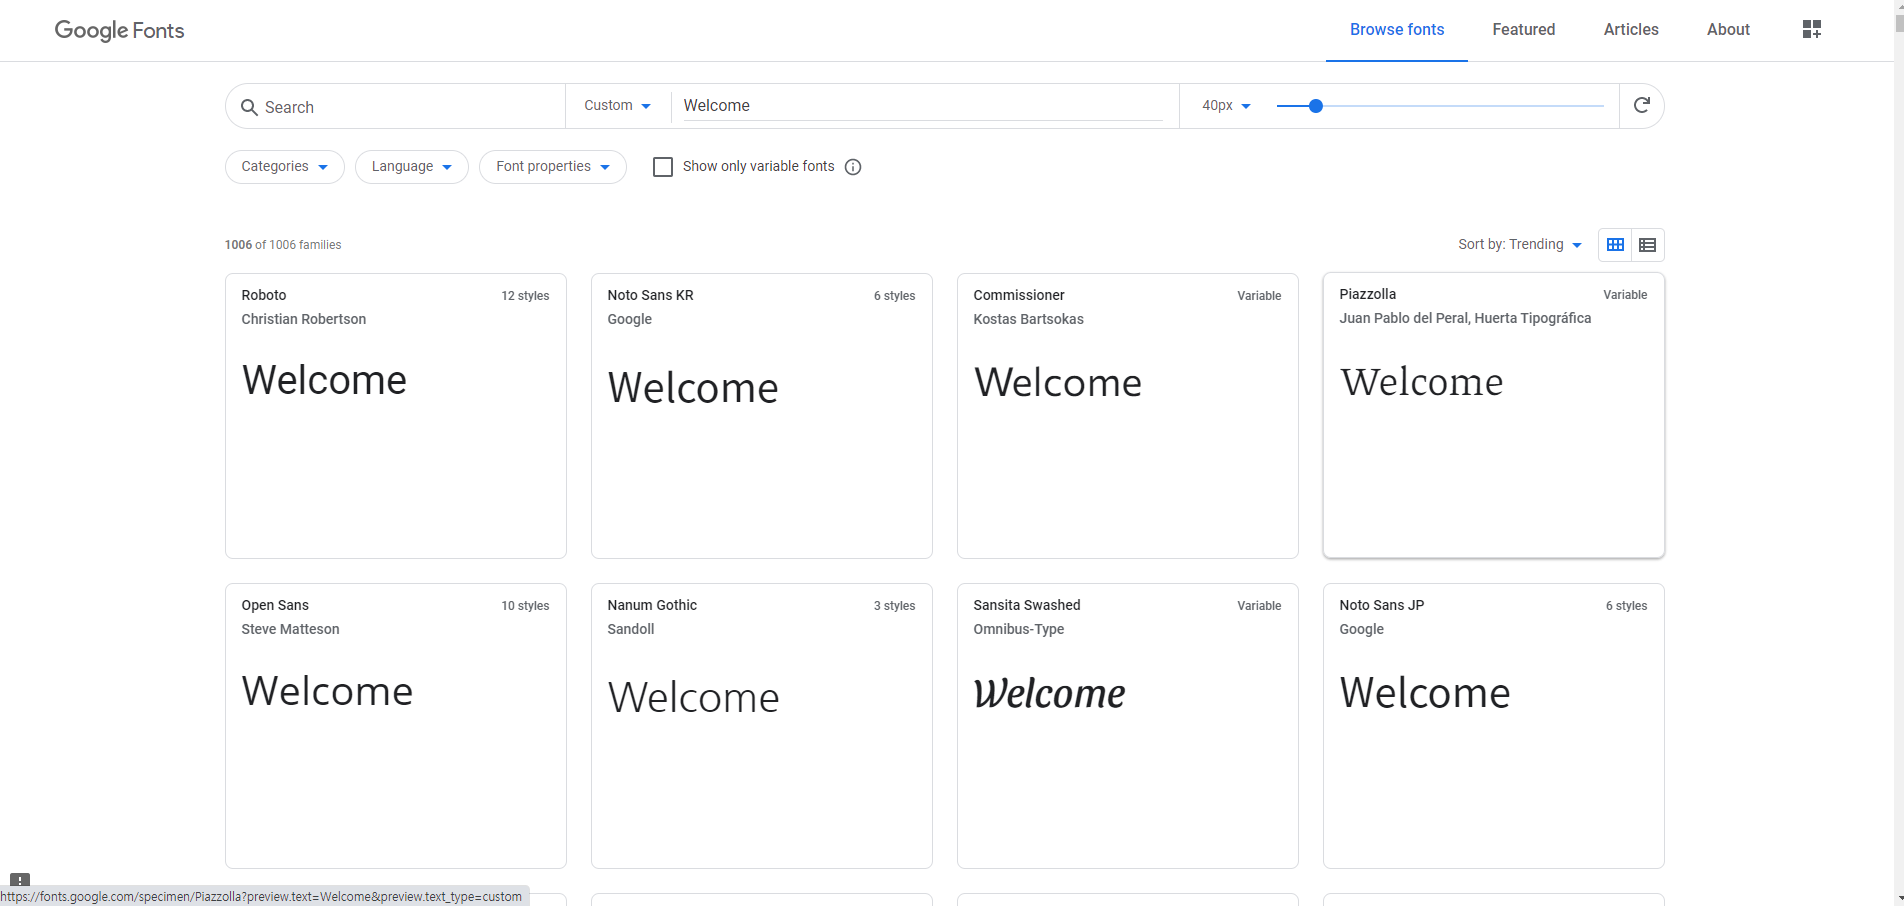The width and height of the screenshot is (1904, 906).
Task: Open the Noto Sans JP font card
Action: point(1494,726)
